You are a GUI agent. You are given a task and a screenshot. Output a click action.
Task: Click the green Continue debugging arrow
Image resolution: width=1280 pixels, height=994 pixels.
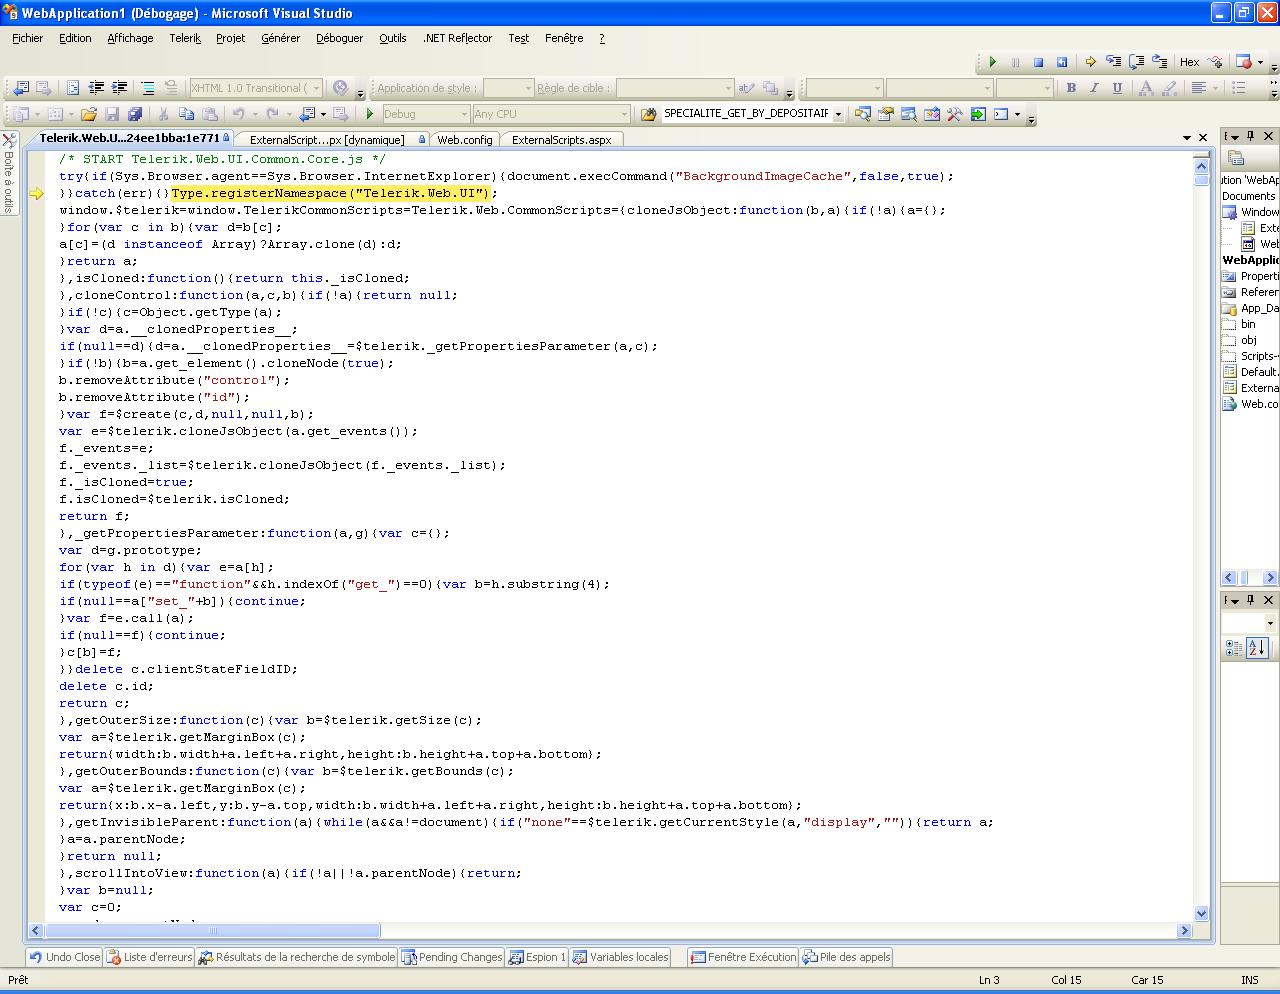pyautogui.click(x=992, y=62)
